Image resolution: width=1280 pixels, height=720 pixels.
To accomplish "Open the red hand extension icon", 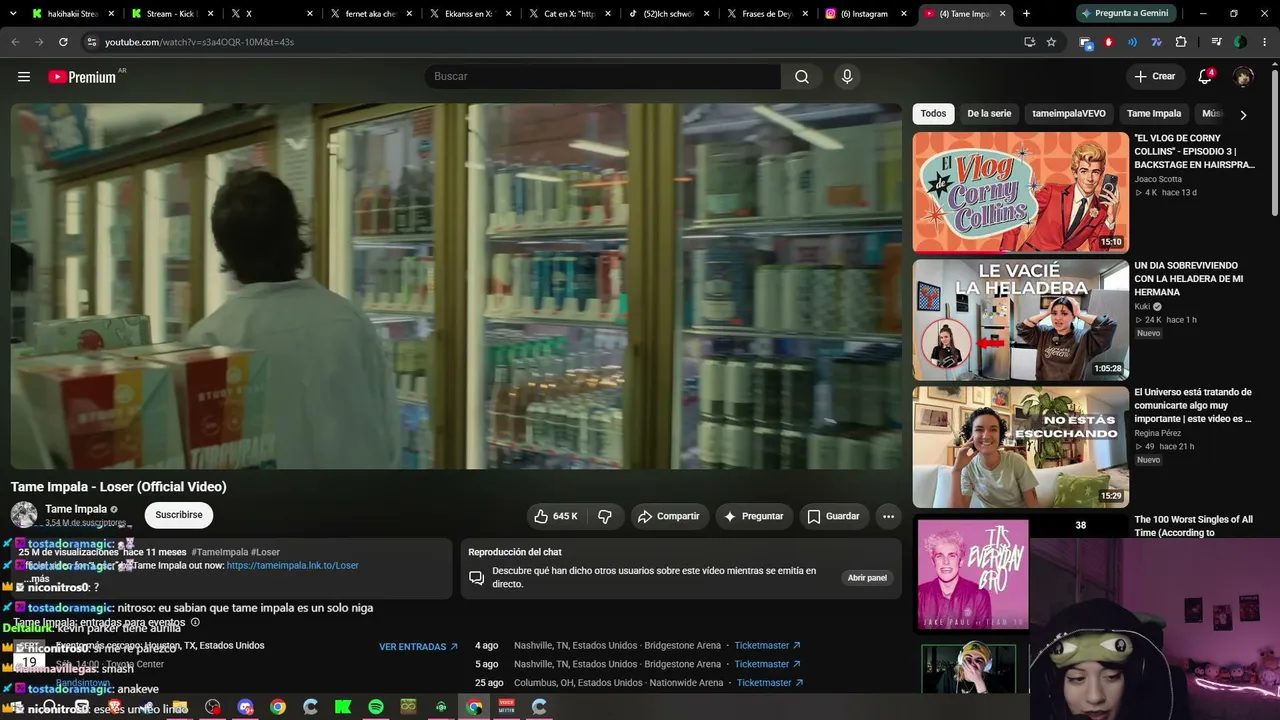I will click(x=1109, y=42).
